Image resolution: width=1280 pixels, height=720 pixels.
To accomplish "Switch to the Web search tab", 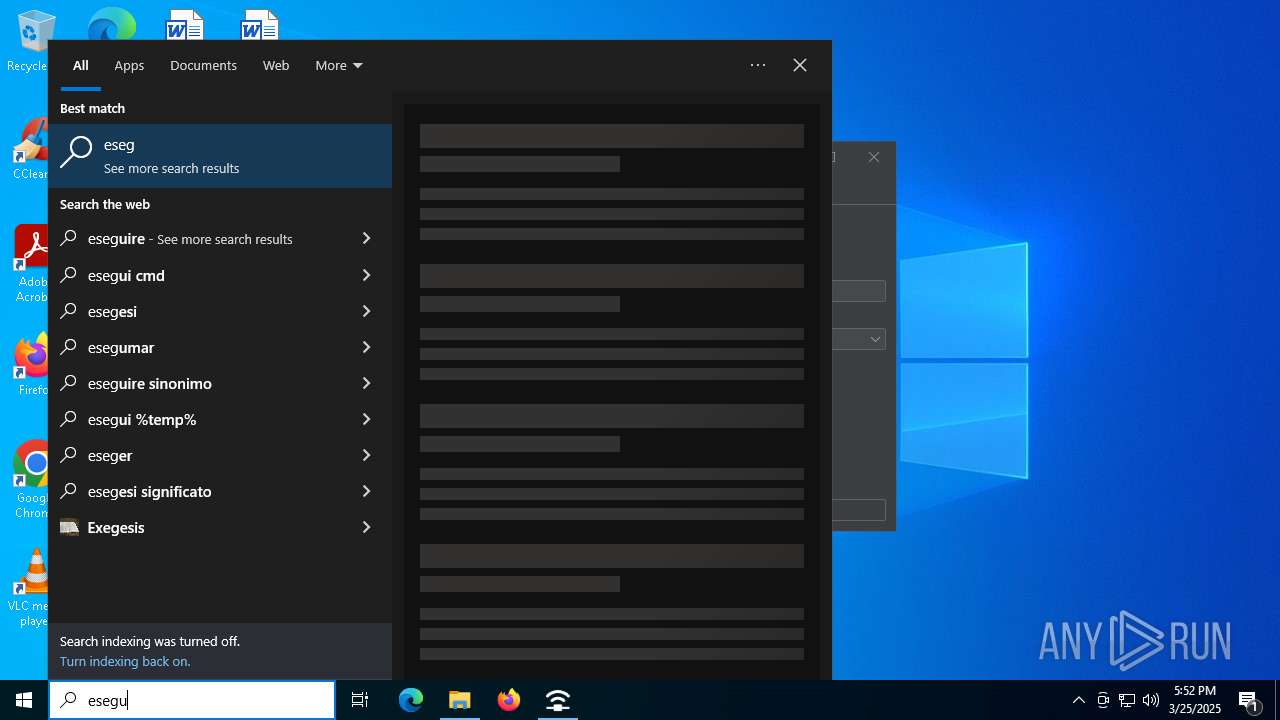I will coord(276,65).
